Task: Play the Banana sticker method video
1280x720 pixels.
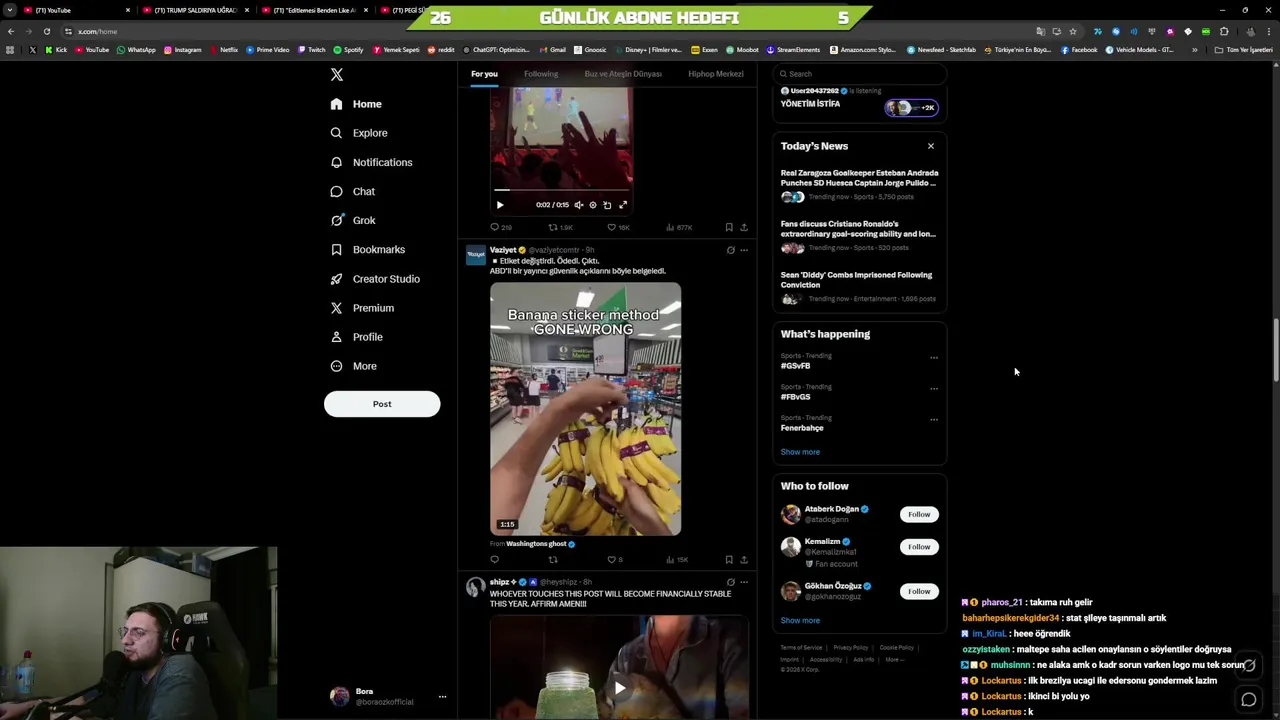Action: (585, 409)
